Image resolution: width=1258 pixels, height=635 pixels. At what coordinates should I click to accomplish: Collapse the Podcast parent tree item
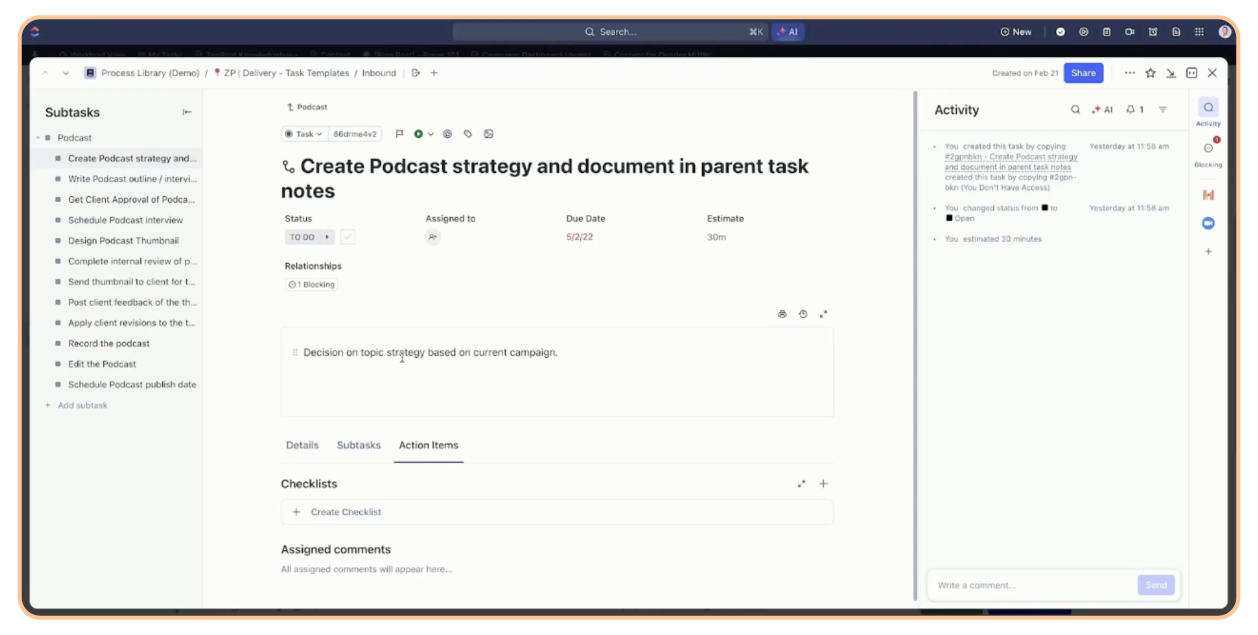[x=38, y=138]
